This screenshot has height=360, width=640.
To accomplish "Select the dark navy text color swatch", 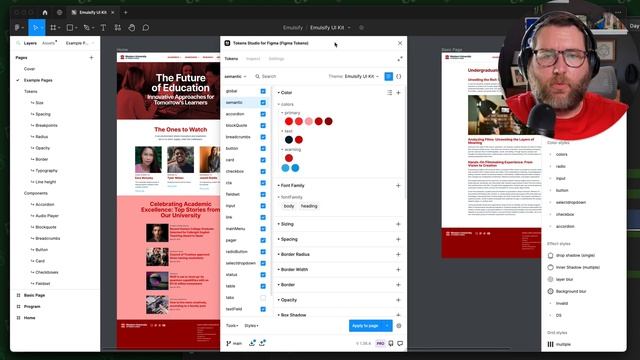I will [x=289, y=140].
